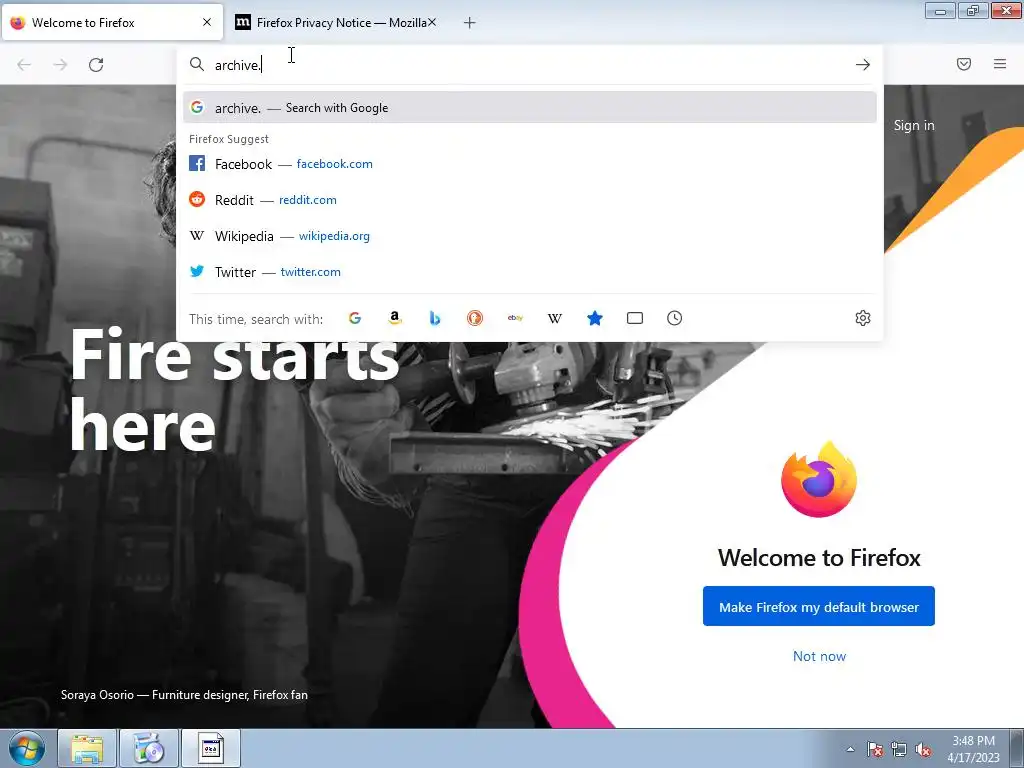Search this time with Bing icon
Screen dimensions: 1024x768
435,318
